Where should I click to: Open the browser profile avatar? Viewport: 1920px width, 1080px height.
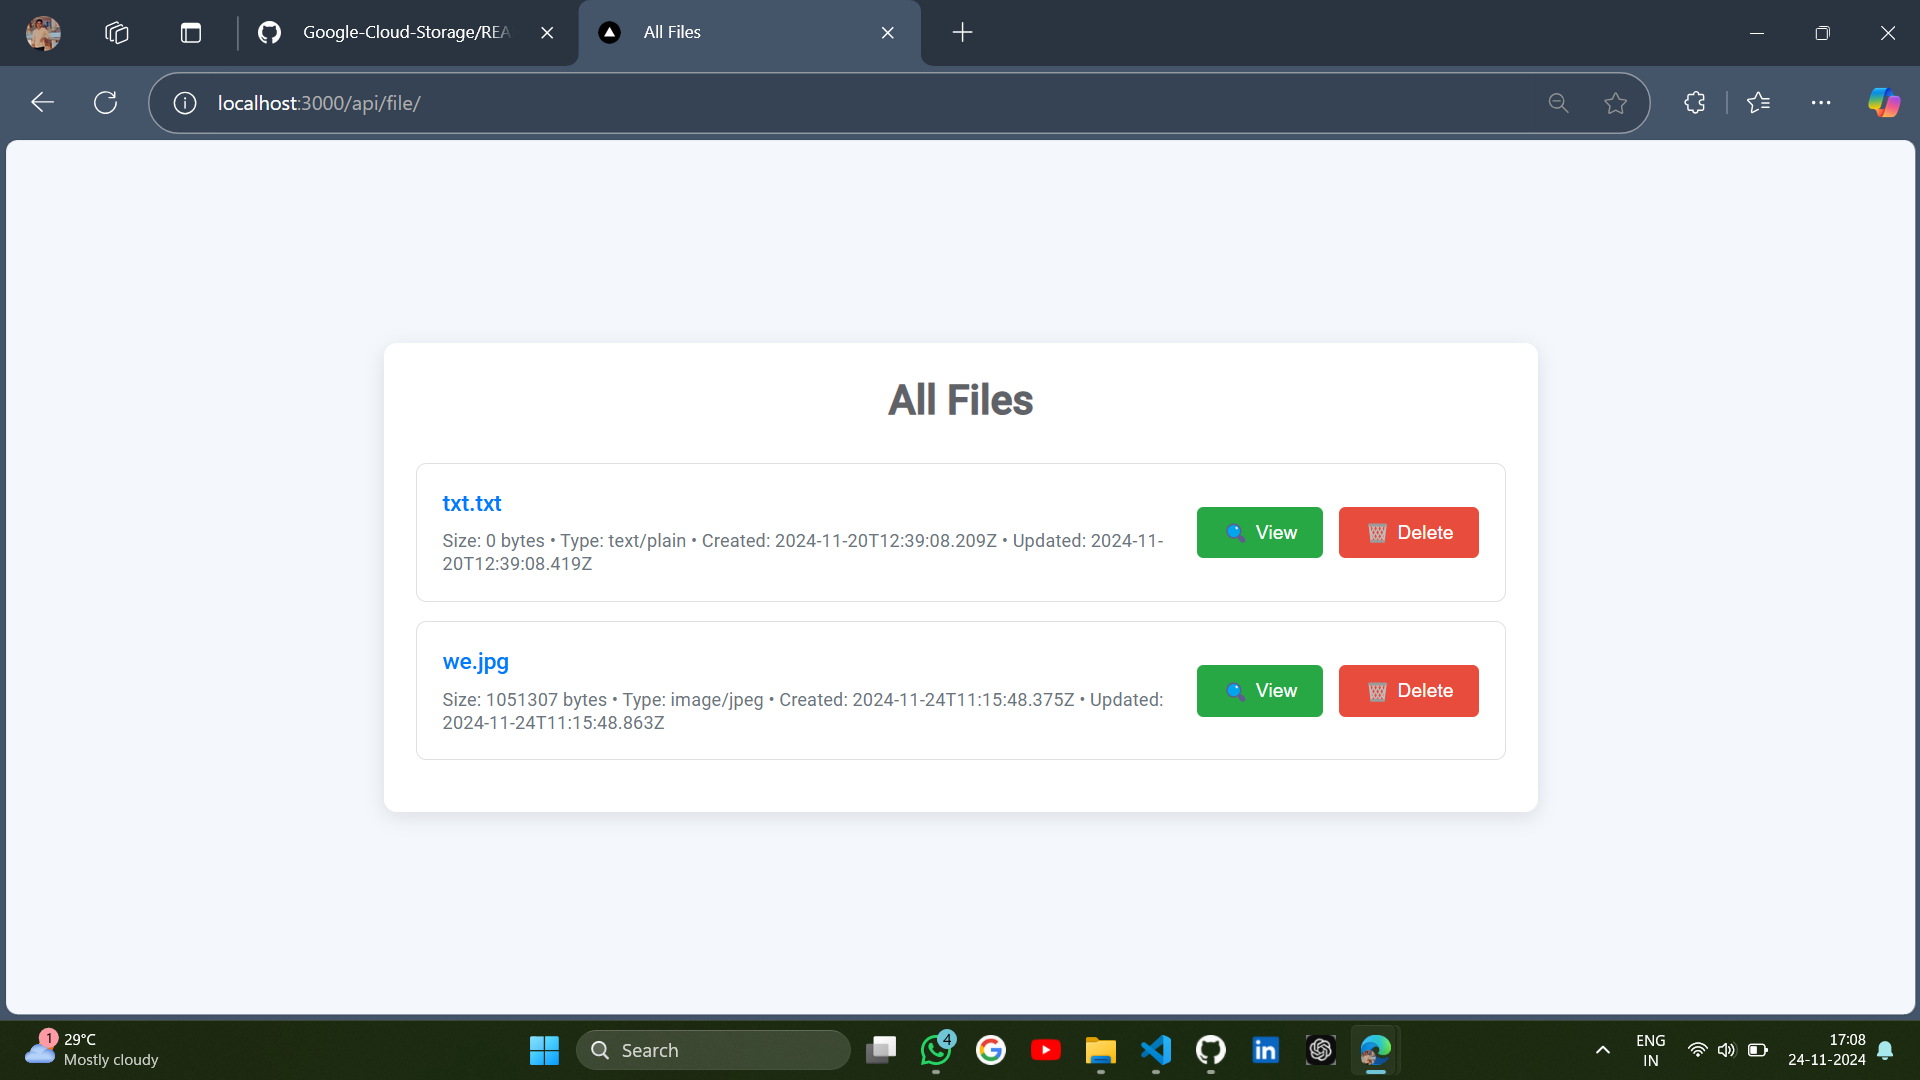[43, 33]
